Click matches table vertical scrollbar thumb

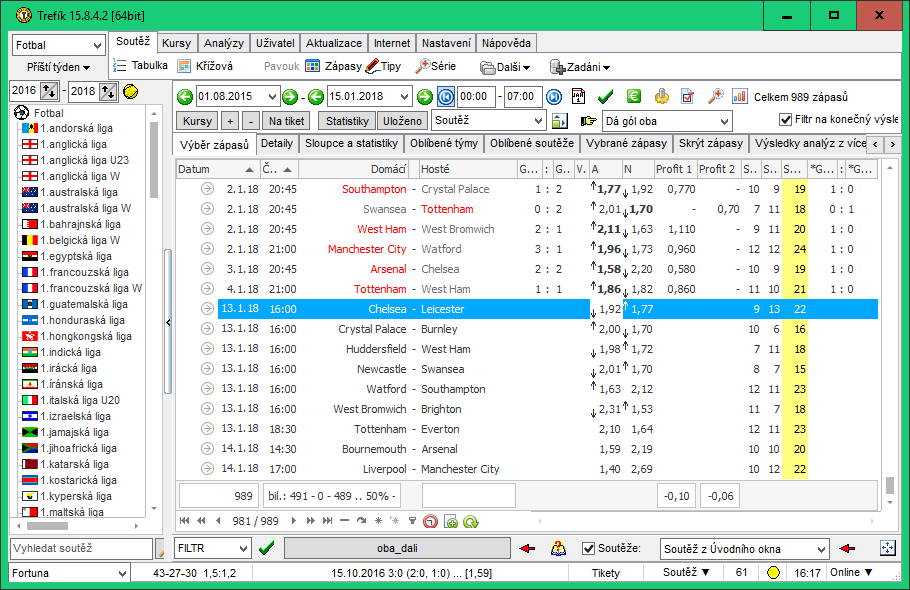click(890, 484)
